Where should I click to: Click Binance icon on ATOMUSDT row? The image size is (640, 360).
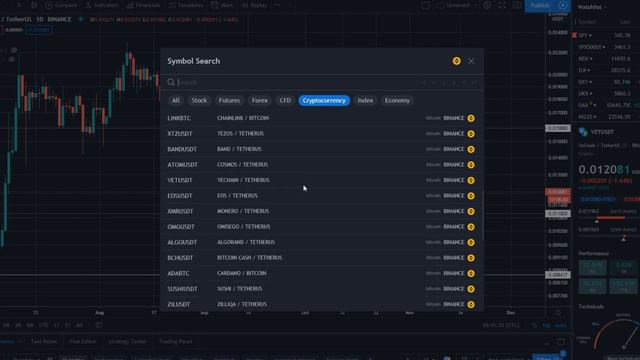(471, 164)
